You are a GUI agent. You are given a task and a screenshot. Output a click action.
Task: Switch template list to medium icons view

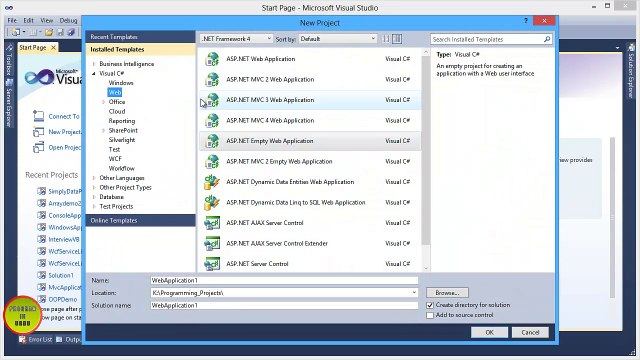point(397,39)
